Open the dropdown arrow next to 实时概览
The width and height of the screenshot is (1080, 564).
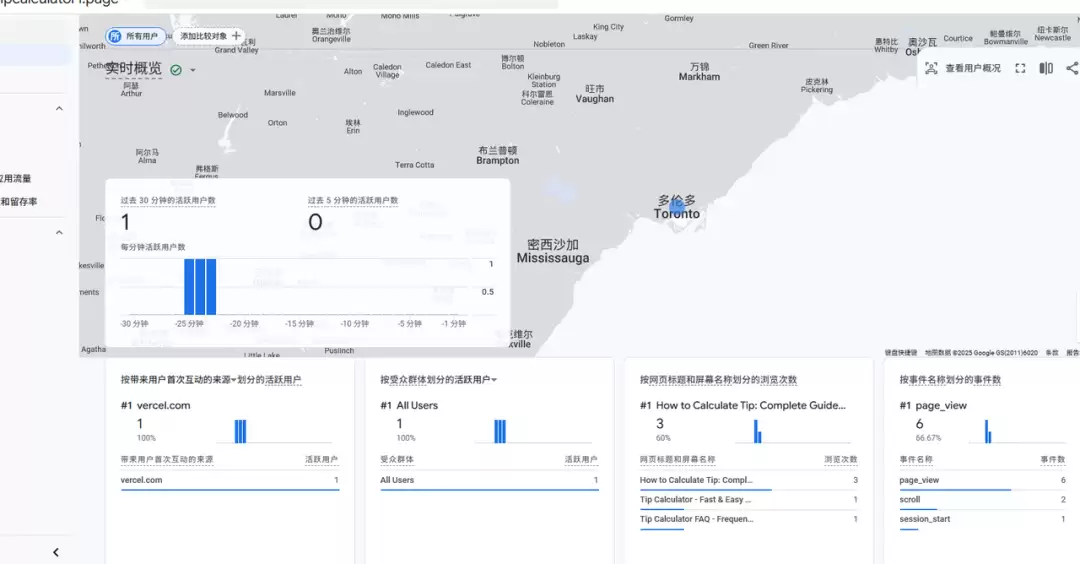coord(193,70)
